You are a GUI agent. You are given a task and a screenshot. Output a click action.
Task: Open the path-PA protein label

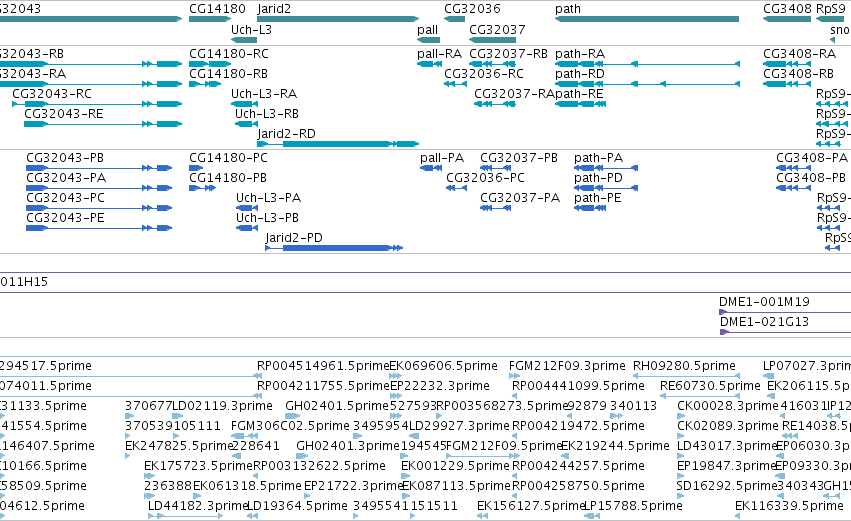click(x=599, y=158)
